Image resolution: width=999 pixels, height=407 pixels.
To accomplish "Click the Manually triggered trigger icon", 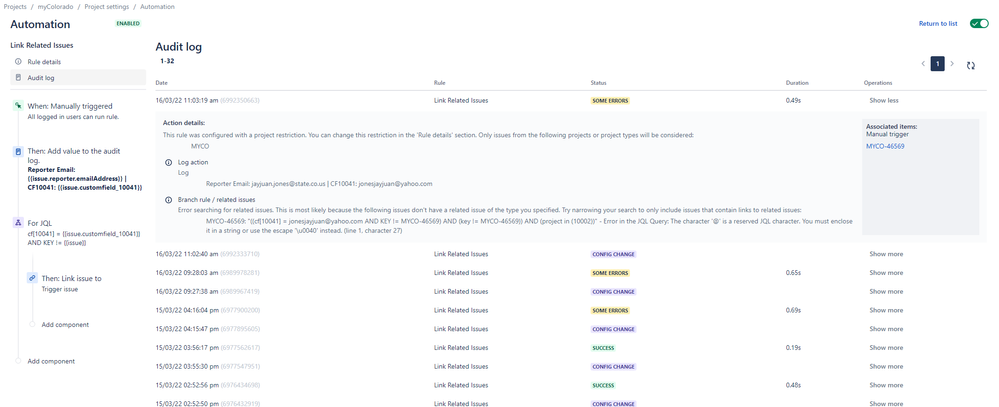I will (18, 106).
